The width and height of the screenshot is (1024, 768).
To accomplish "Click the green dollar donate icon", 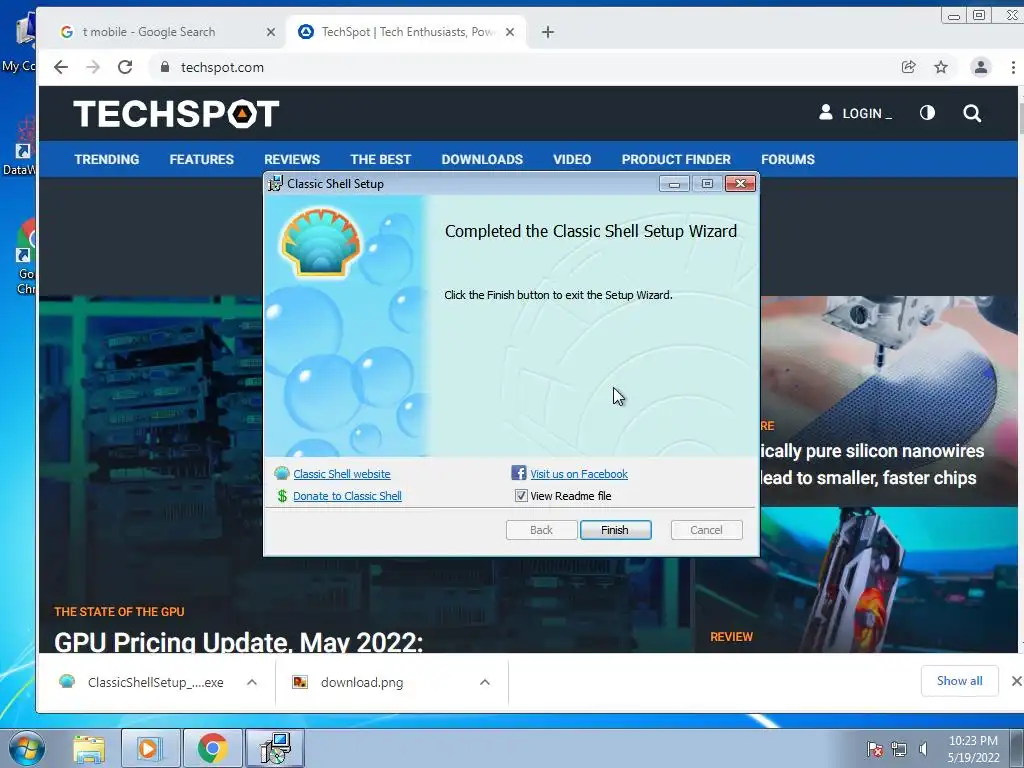I will 282,496.
